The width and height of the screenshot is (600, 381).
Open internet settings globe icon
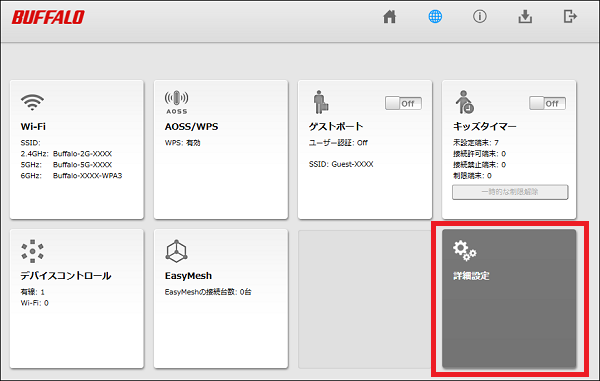click(435, 16)
